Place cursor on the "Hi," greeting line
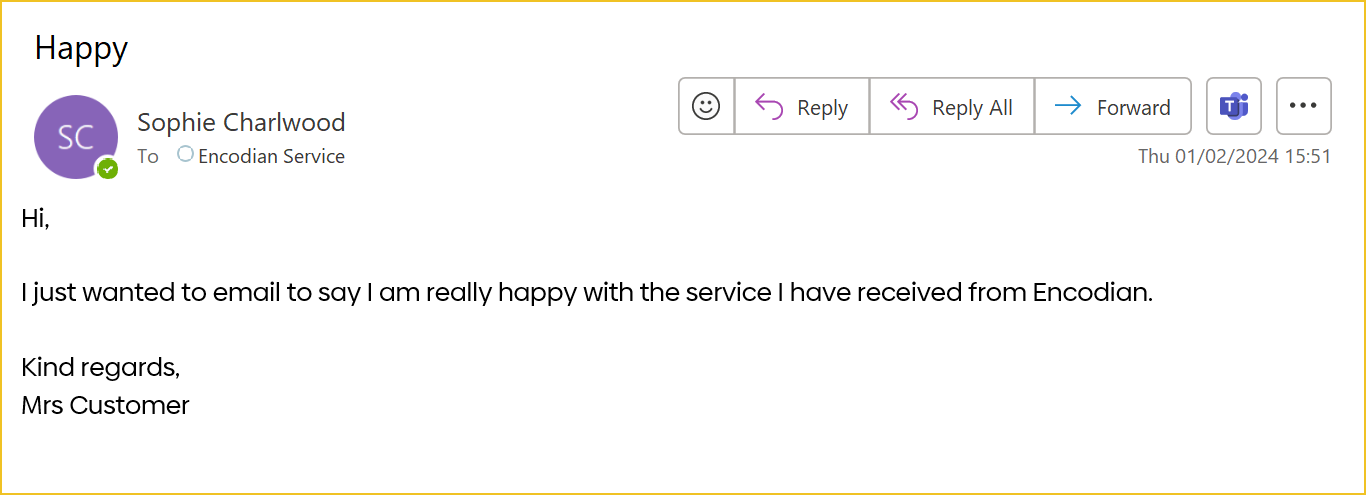Image resolution: width=1366 pixels, height=495 pixels. 35,219
